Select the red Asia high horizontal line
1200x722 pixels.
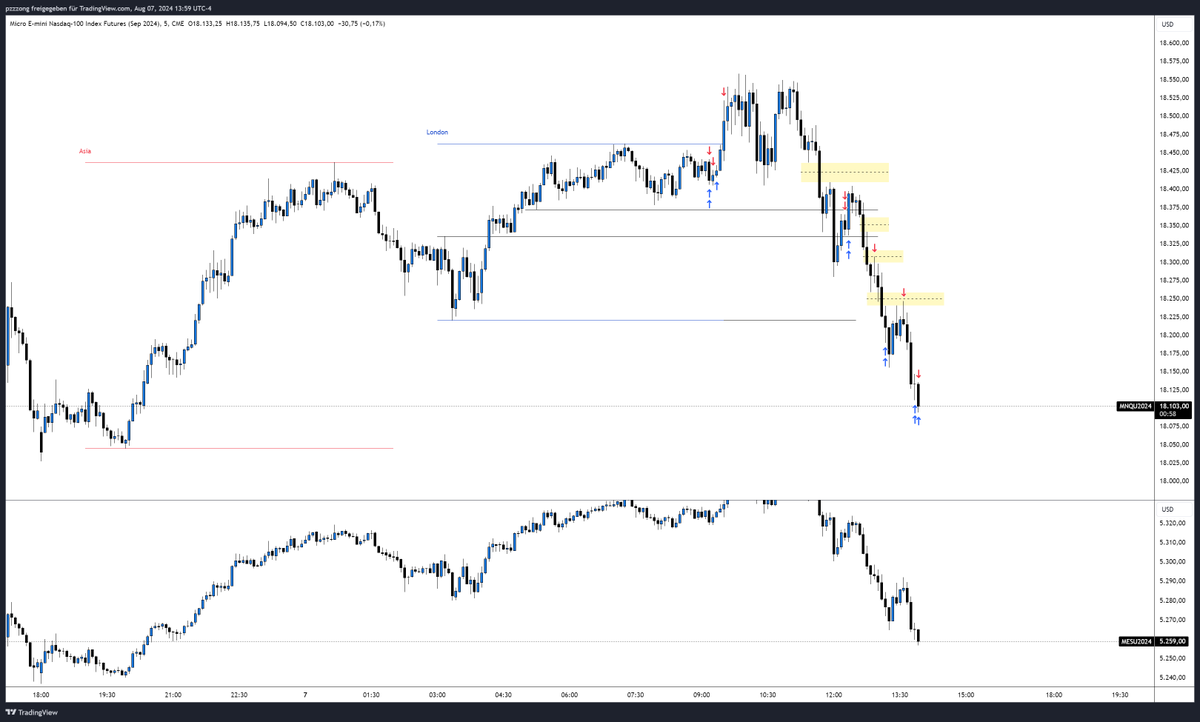[x=239, y=162]
